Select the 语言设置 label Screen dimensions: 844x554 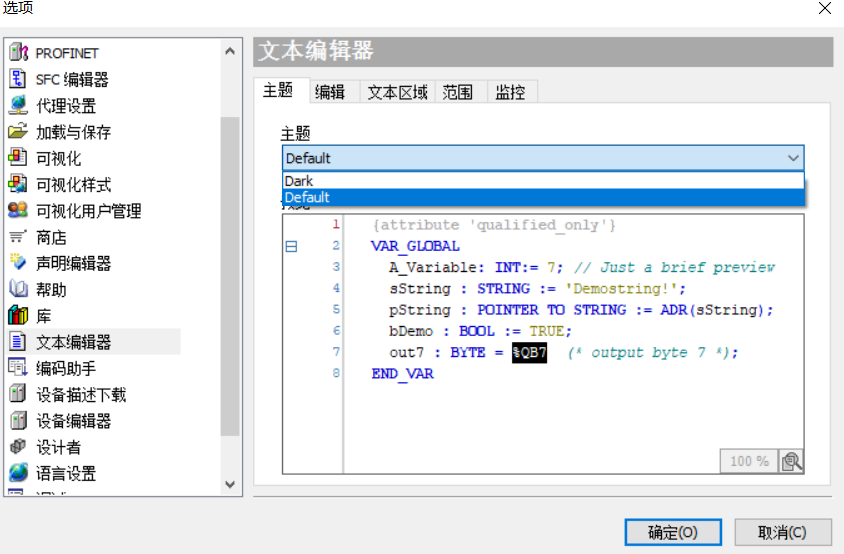(x=66, y=473)
